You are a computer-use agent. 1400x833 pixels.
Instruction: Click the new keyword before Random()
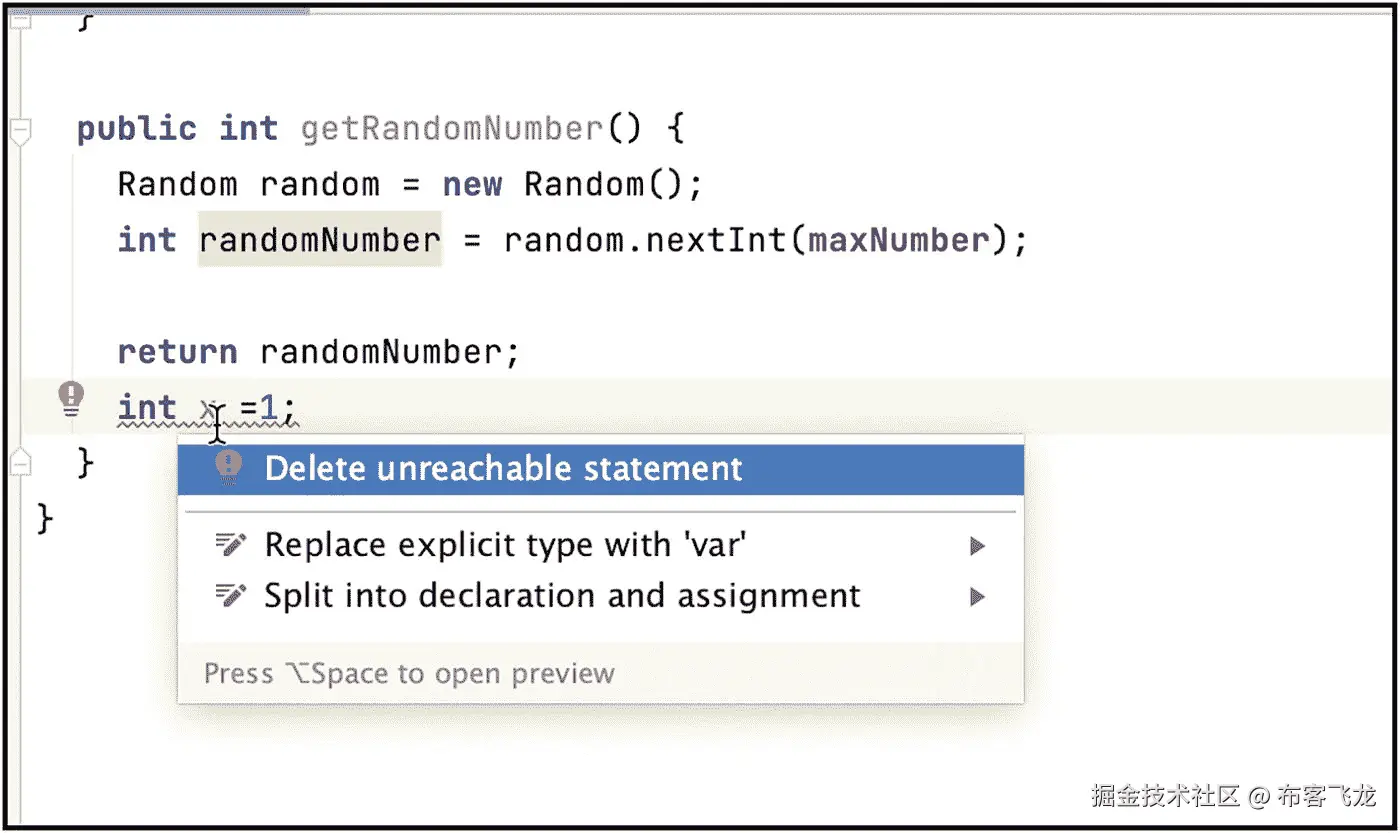tap(472, 185)
